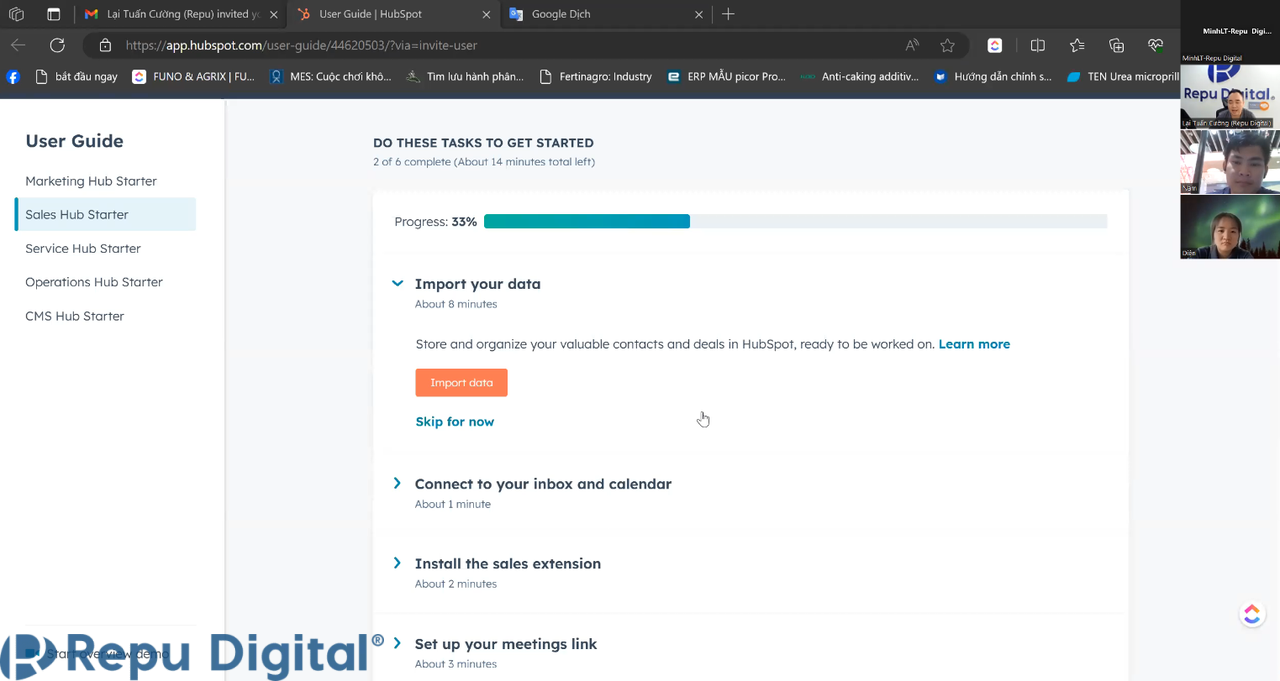The image size is (1280, 681).
Task: Select Lại Tuấn Cường video thumbnail
Action: tap(1230, 96)
